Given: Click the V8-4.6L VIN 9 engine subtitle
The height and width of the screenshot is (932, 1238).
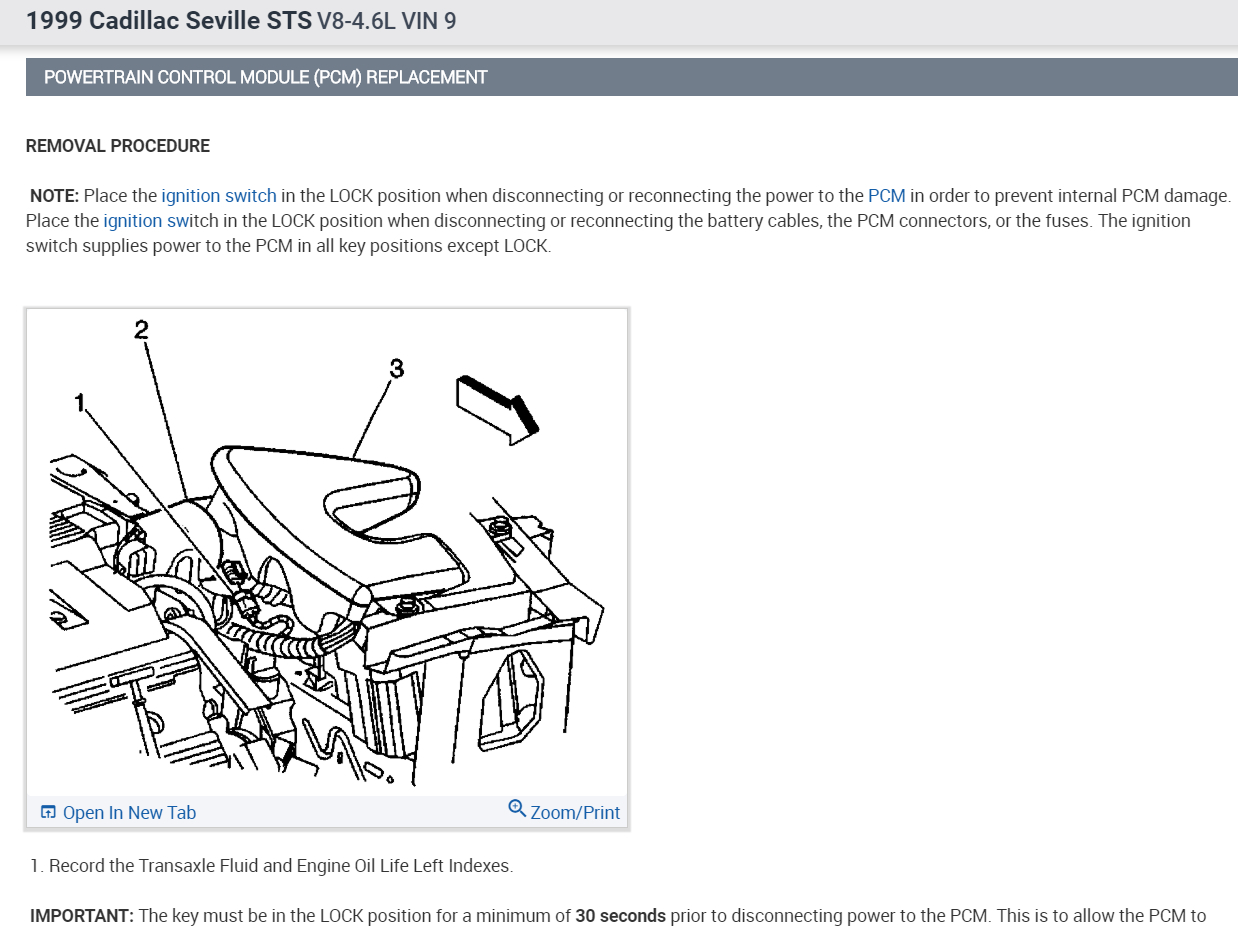Looking at the screenshot, I should coord(386,21).
